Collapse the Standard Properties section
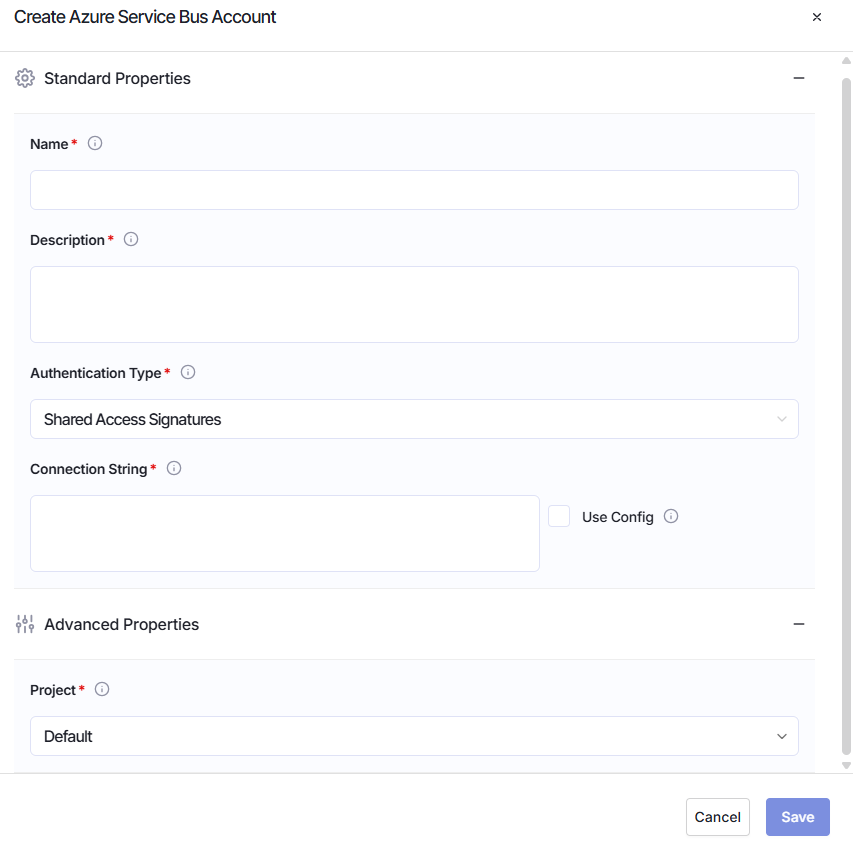The image size is (853, 844). [799, 78]
